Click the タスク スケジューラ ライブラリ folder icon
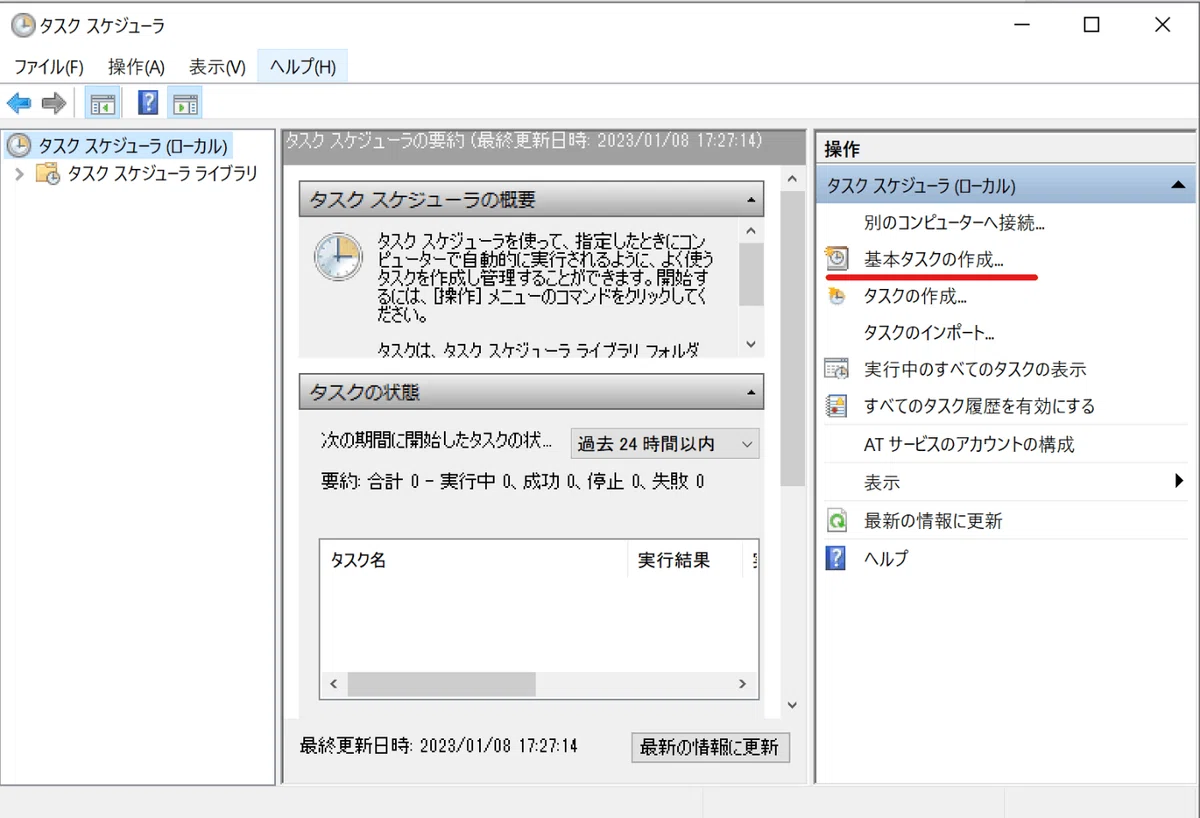The width and height of the screenshot is (1200, 818). pos(47,174)
